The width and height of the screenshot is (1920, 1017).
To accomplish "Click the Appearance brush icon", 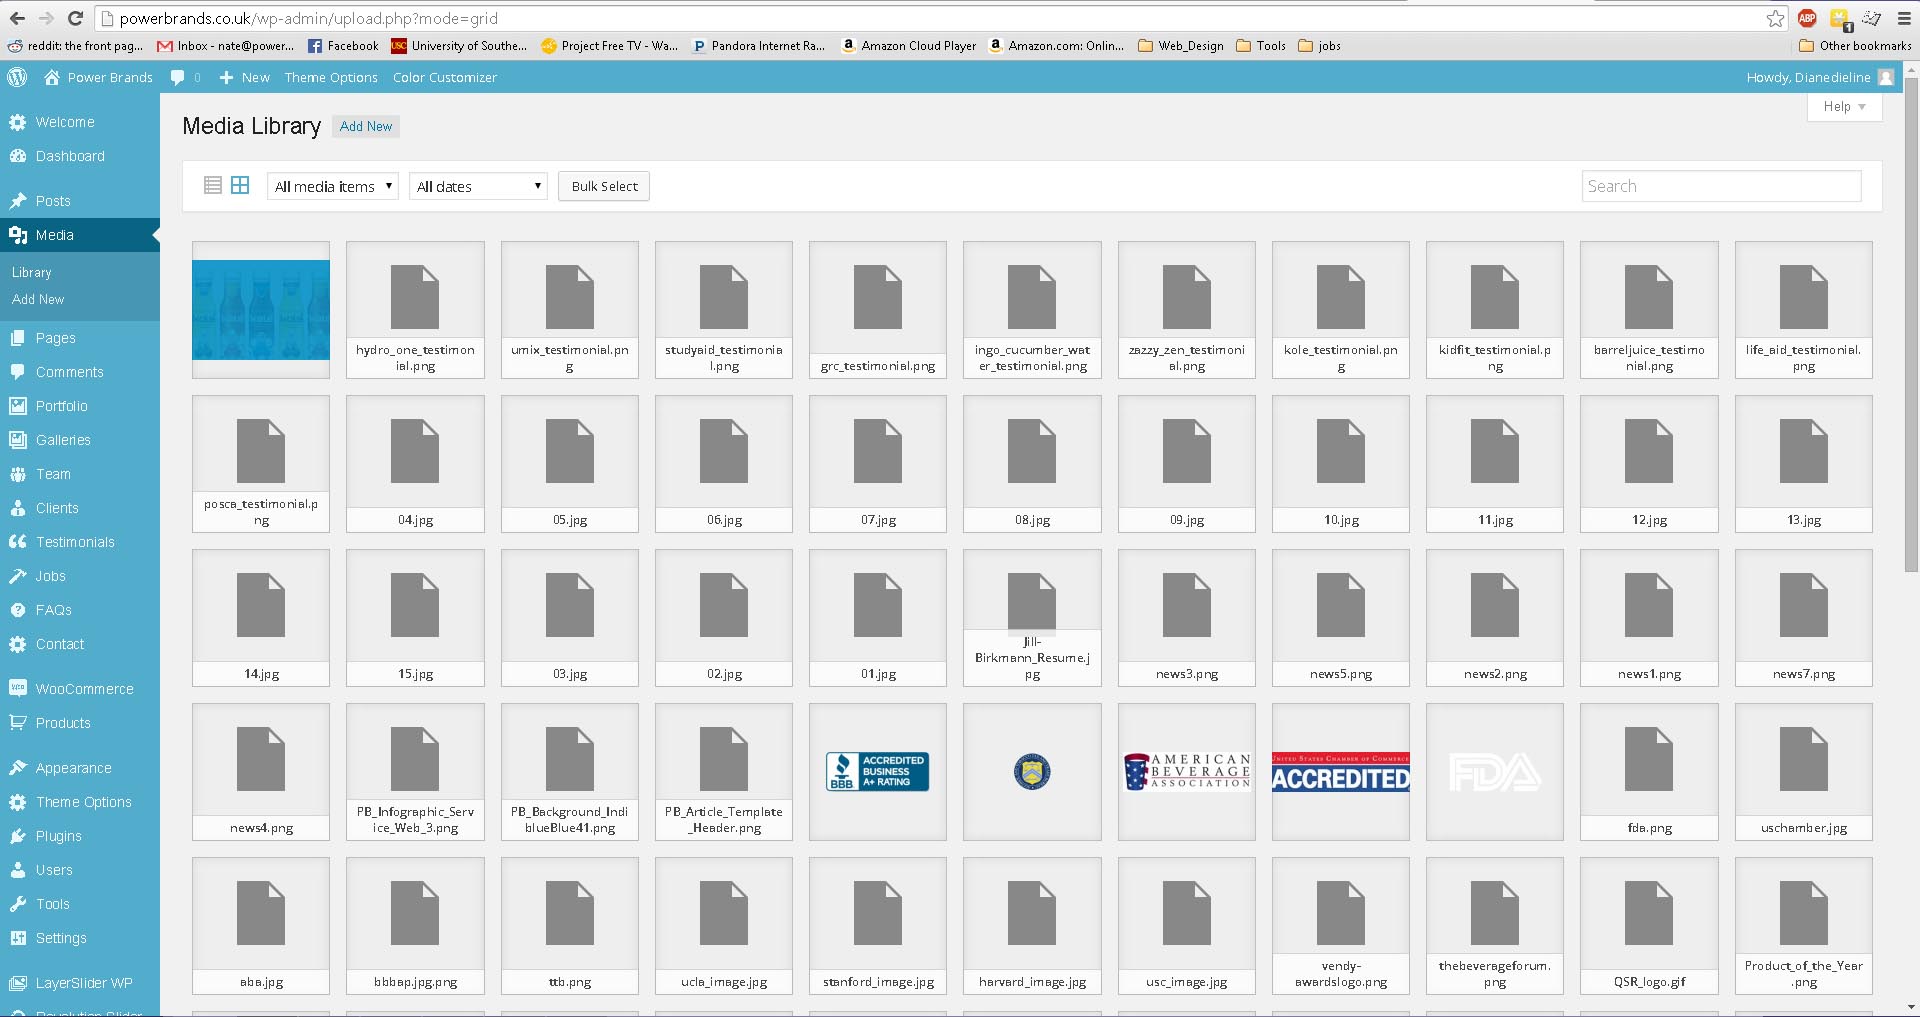I will coord(18,768).
